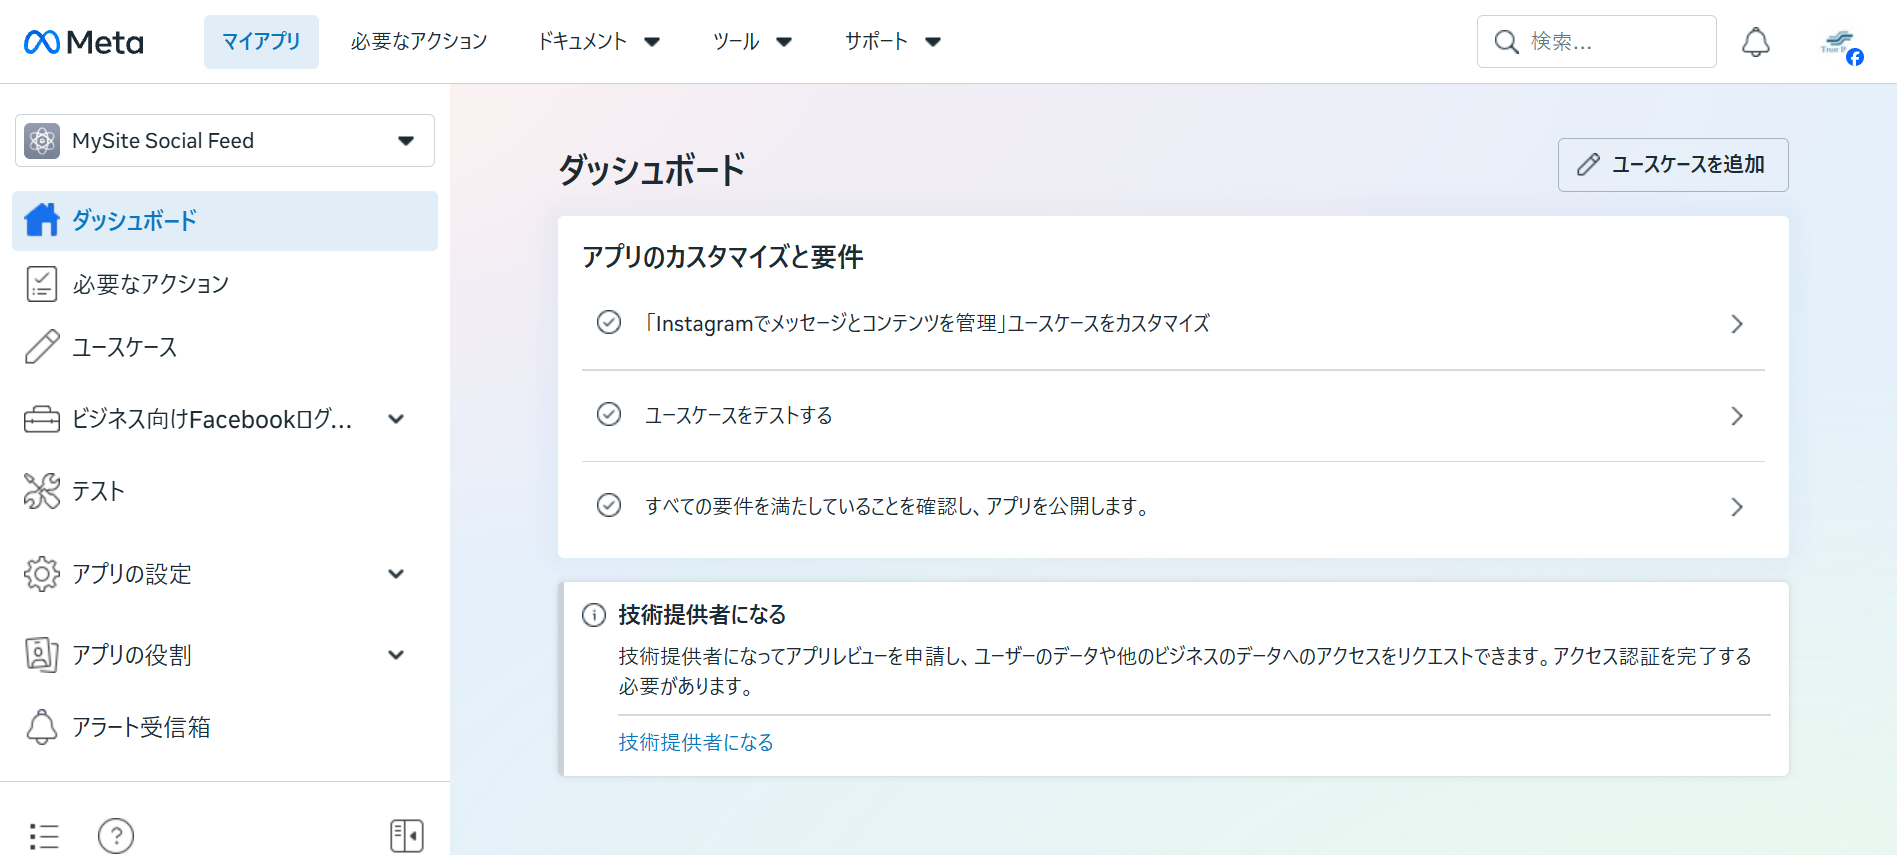The height and width of the screenshot is (855, 1897).
Task: Select the マイアプリ tab
Action: click(261, 42)
